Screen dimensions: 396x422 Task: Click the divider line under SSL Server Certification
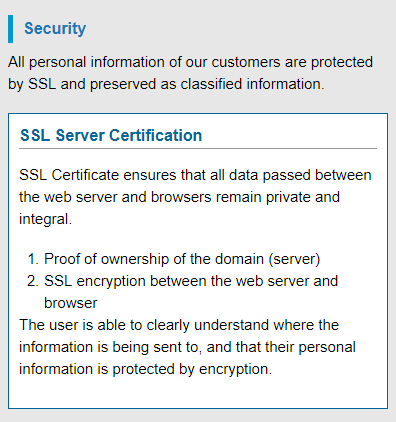[198, 148]
